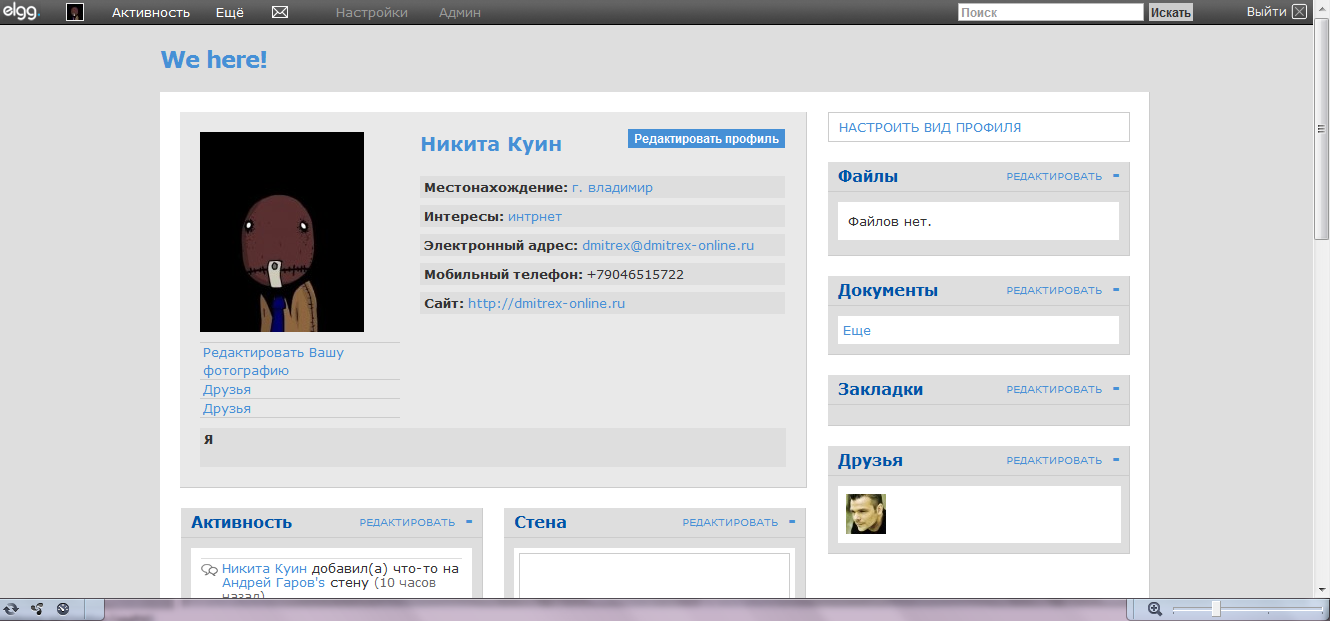Click РЕДАКТИРОВАТЬ in Стена widget
The width and height of the screenshot is (1330, 621).
point(730,523)
